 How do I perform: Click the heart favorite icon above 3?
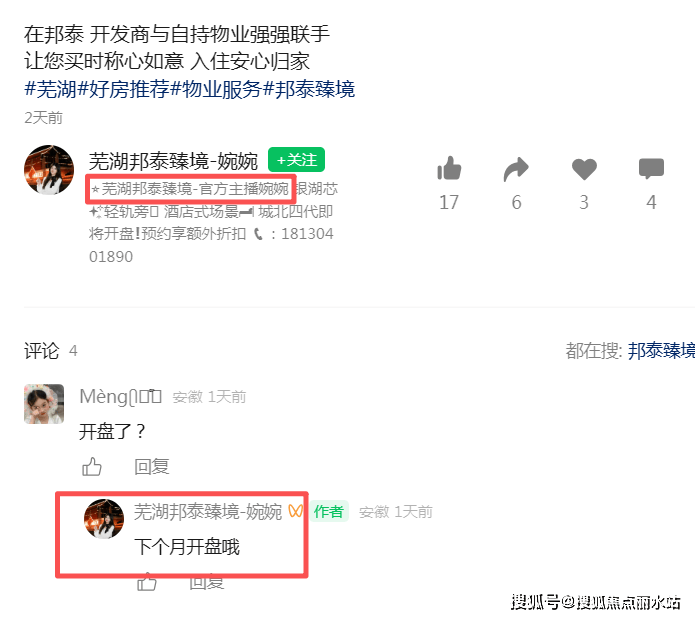(x=584, y=169)
